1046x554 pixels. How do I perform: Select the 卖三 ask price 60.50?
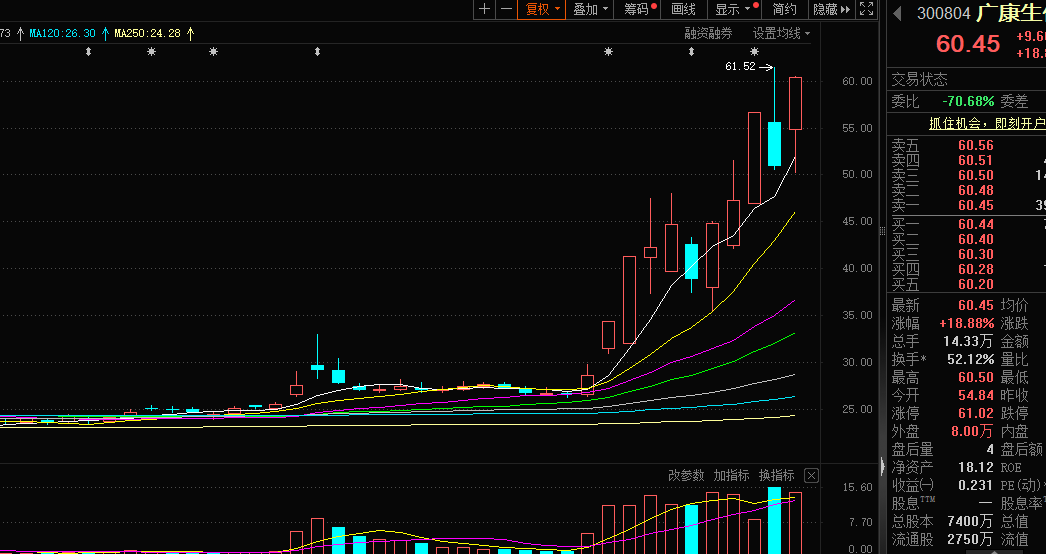[976, 176]
